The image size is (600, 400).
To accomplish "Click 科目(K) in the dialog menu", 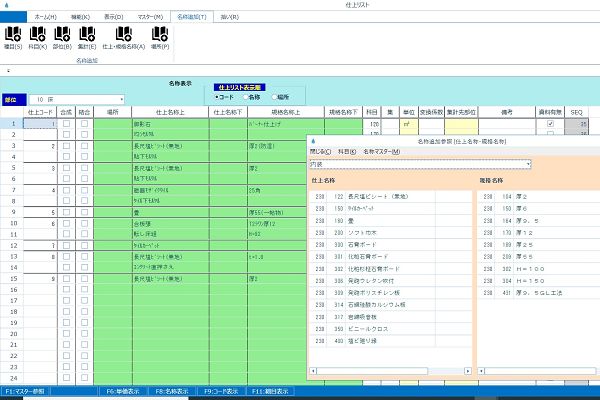I will (347, 152).
